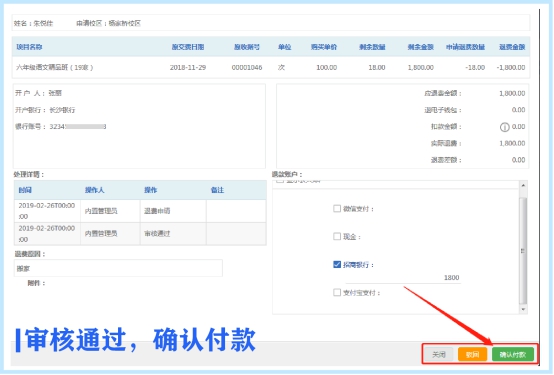The height and width of the screenshot is (375, 554).
Task: Click the 购买单价 column header
Action: pyautogui.click(x=324, y=47)
